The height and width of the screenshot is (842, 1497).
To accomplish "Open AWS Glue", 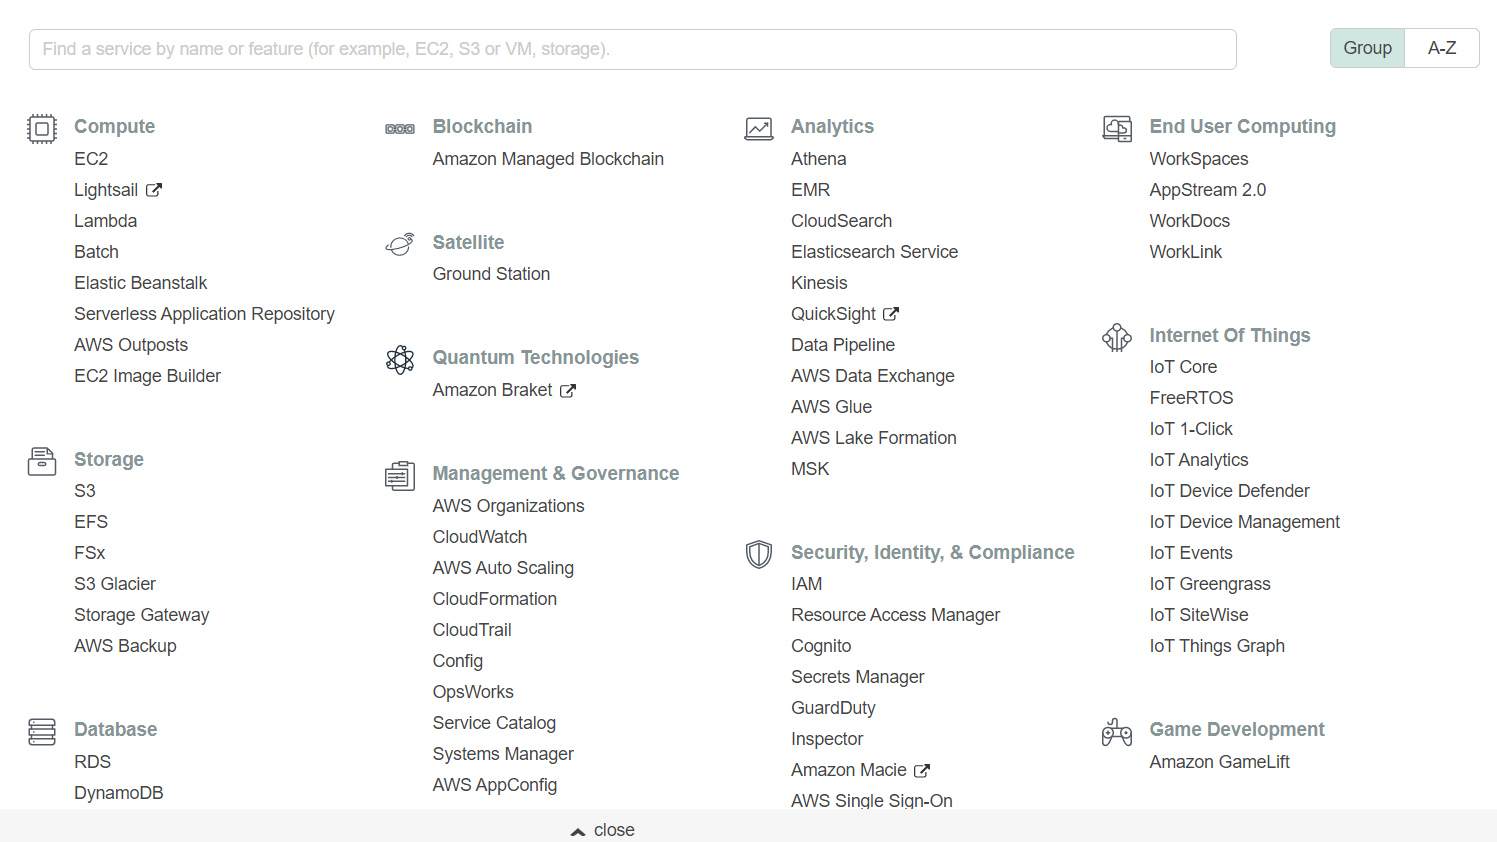I will (x=831, y=407).
